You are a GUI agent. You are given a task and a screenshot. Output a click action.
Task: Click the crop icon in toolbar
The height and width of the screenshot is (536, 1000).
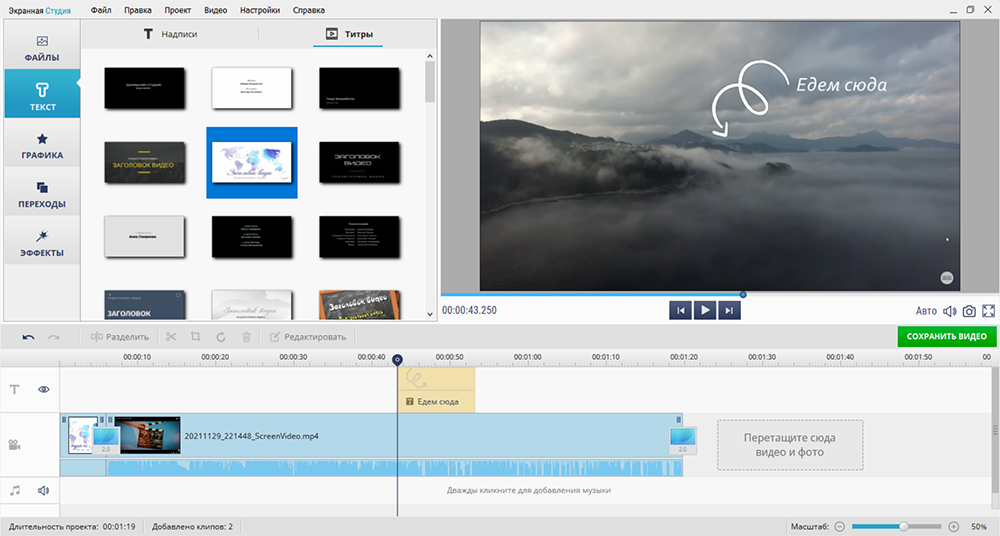click(196, 337)
